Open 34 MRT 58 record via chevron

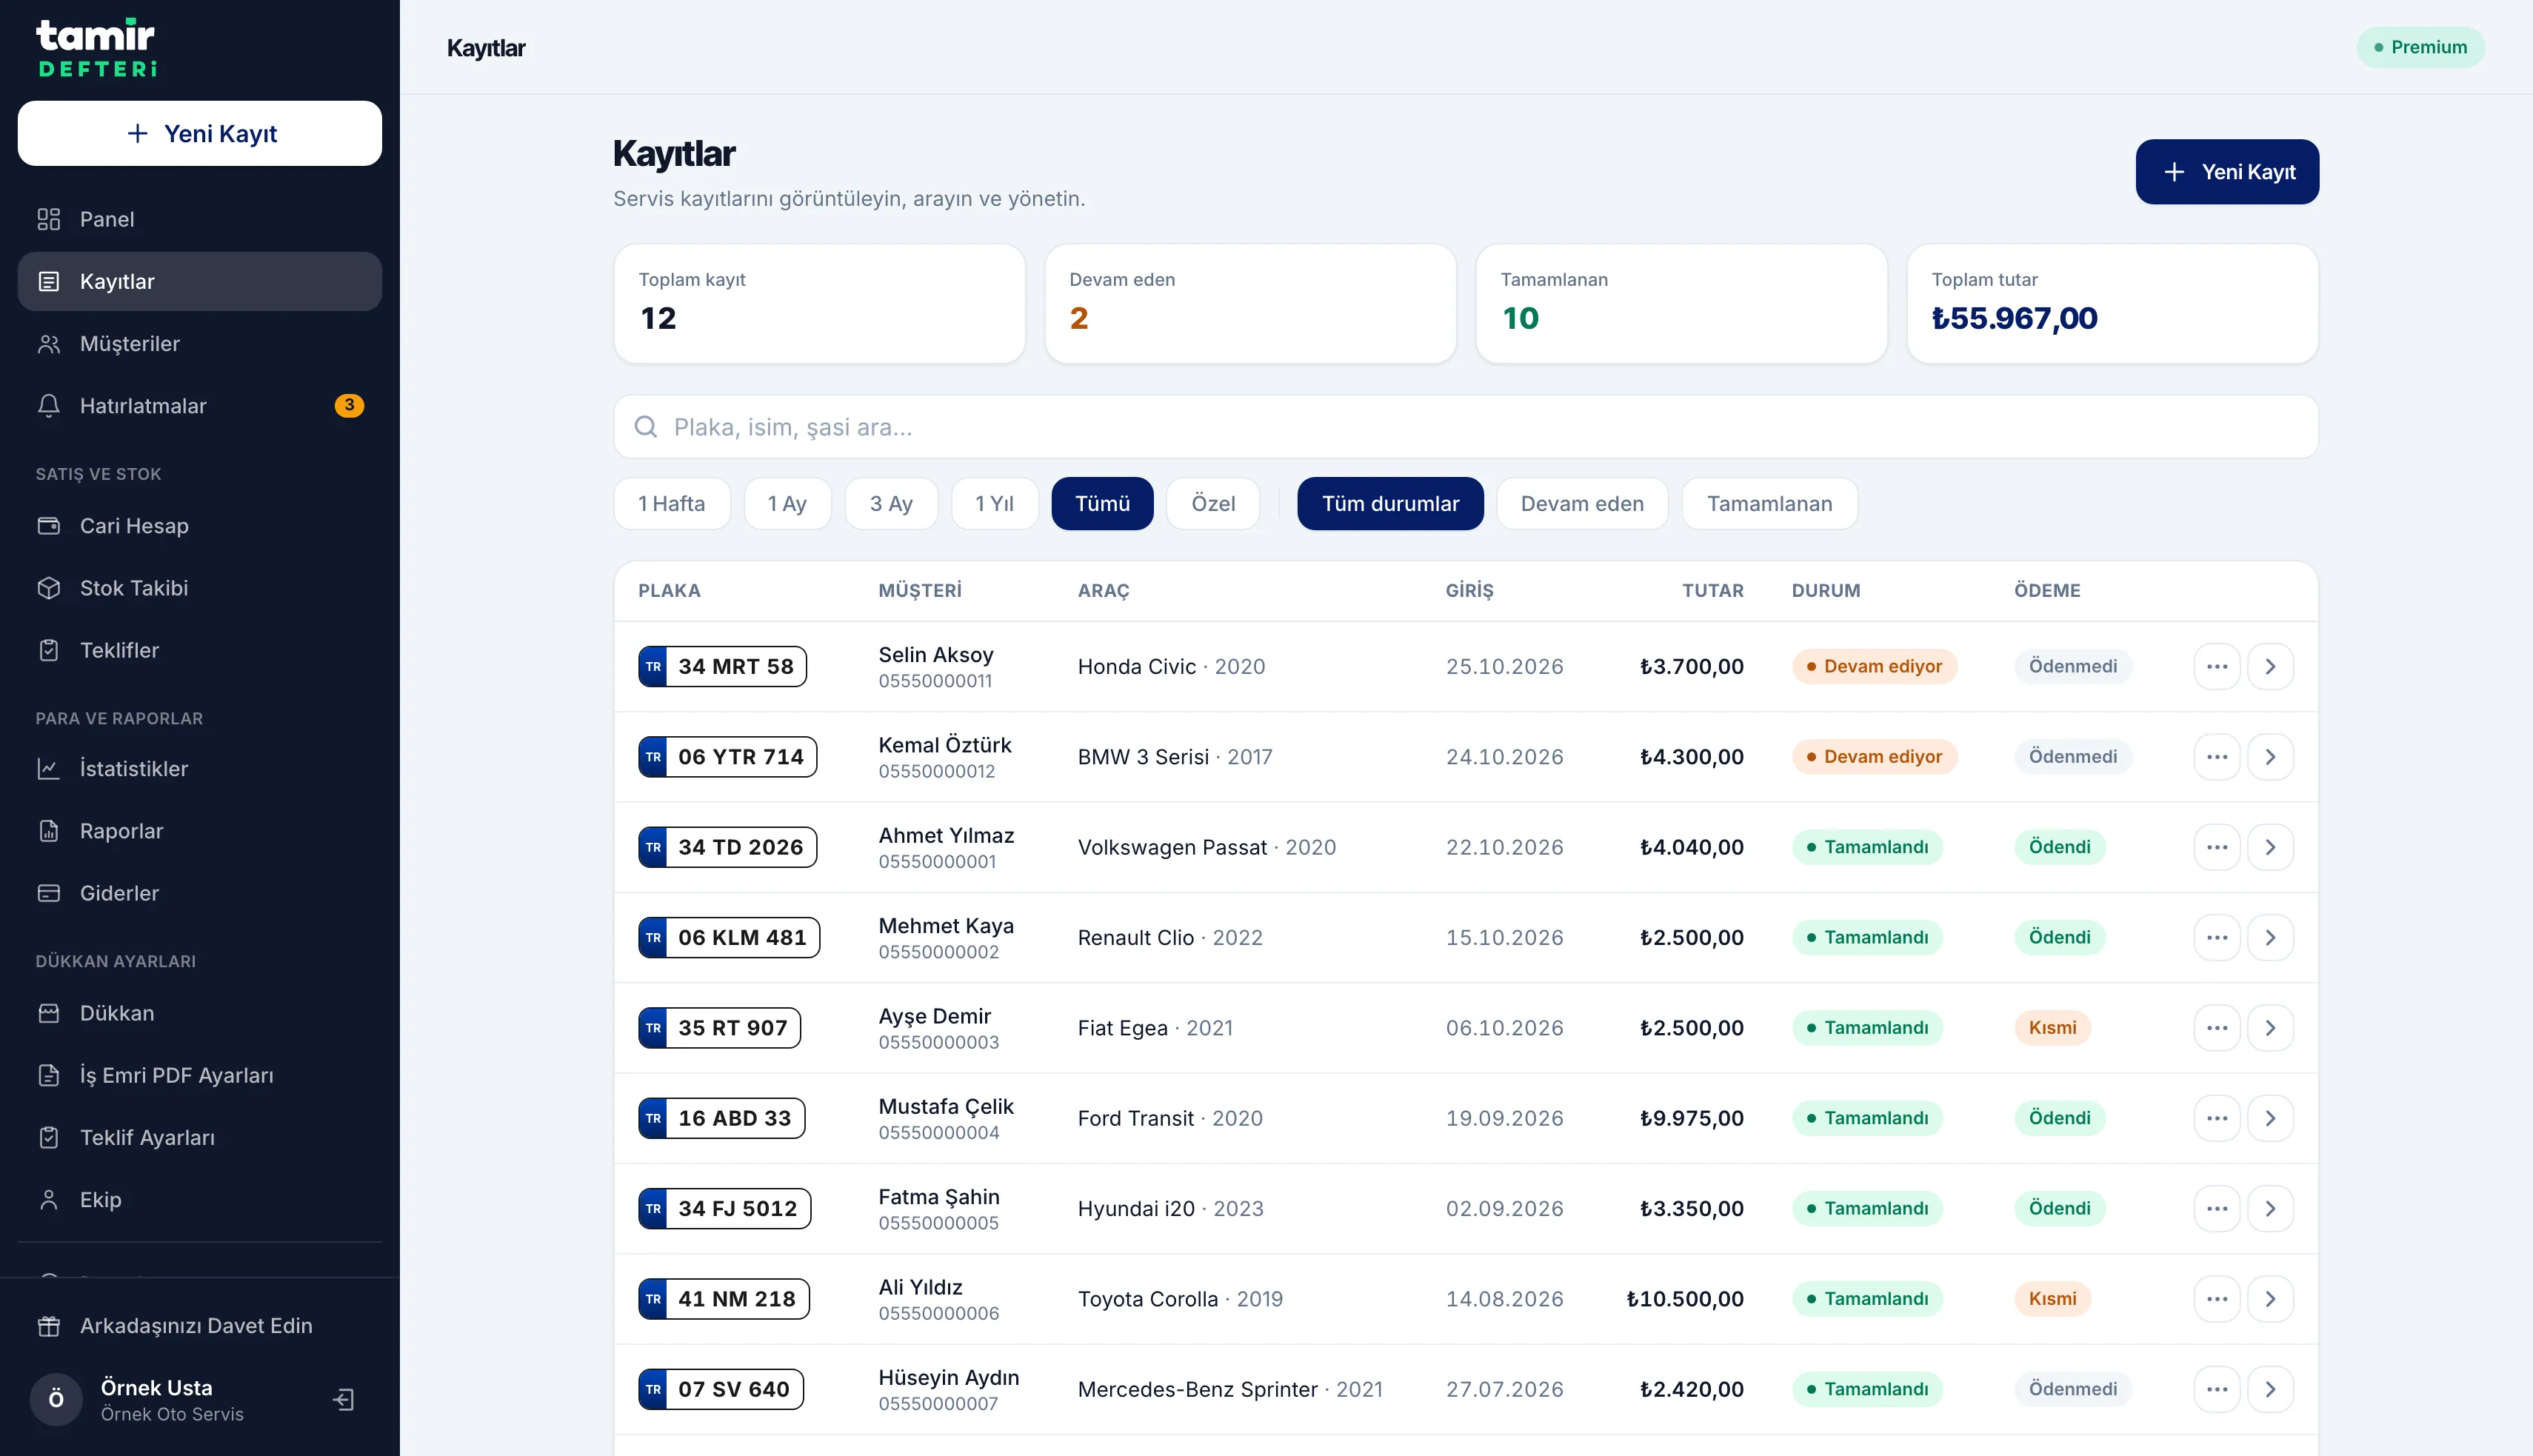(x=2270, y=667)
